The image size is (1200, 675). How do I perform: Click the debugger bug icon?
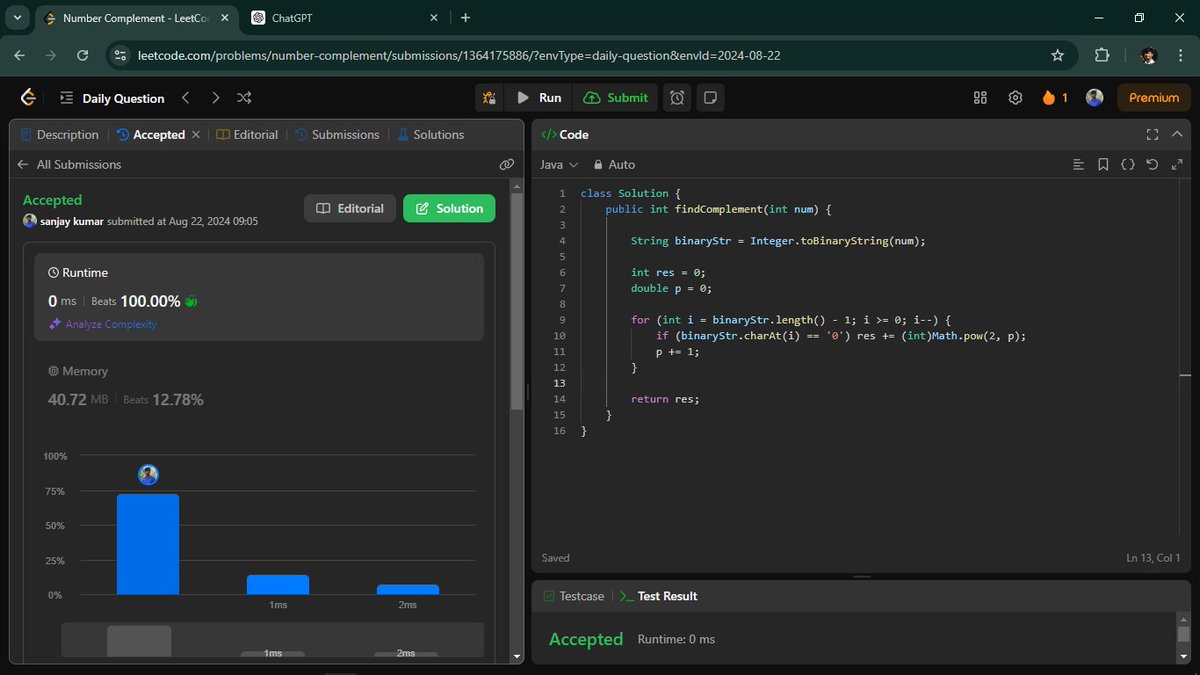pos(489,98)
